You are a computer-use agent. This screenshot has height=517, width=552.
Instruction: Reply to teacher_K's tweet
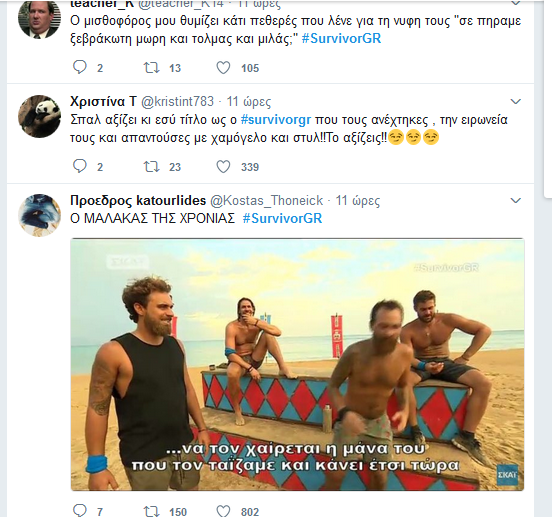pos(80,67)
